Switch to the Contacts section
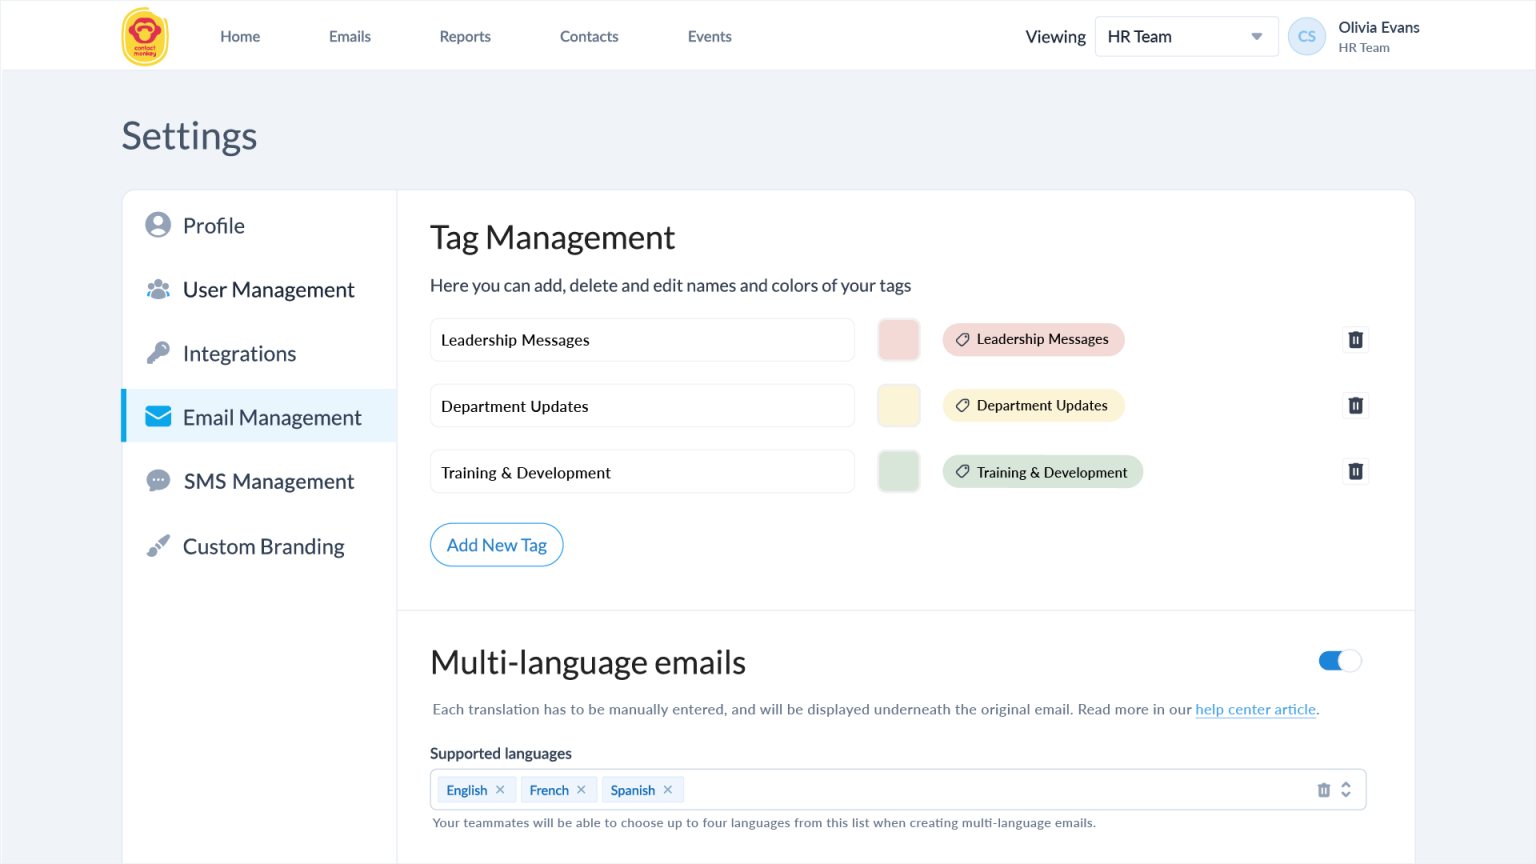 (x=589, y=36)
